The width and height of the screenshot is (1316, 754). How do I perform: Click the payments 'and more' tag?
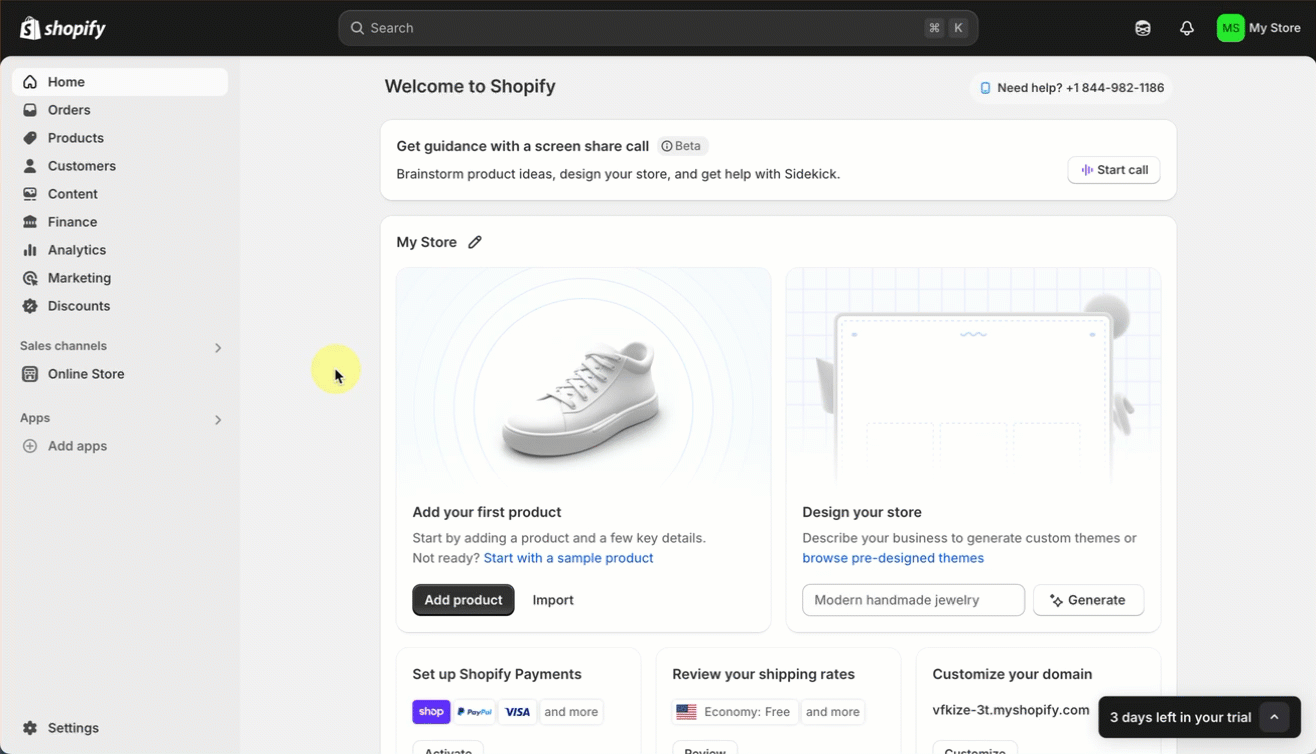tap(571, 712)
